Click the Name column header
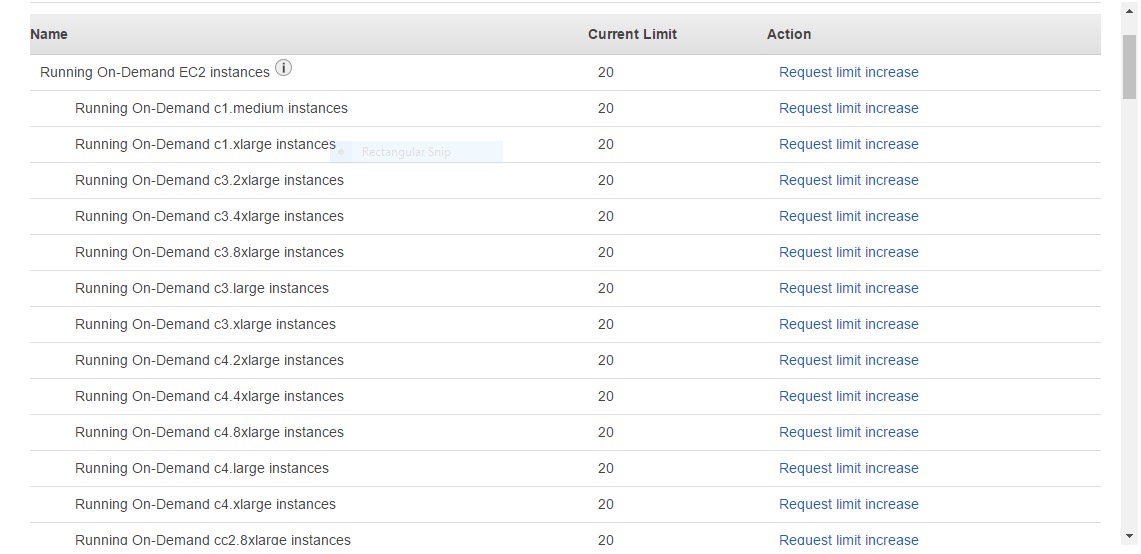Viewport: 1141px width, 554px height. (49, 34)
